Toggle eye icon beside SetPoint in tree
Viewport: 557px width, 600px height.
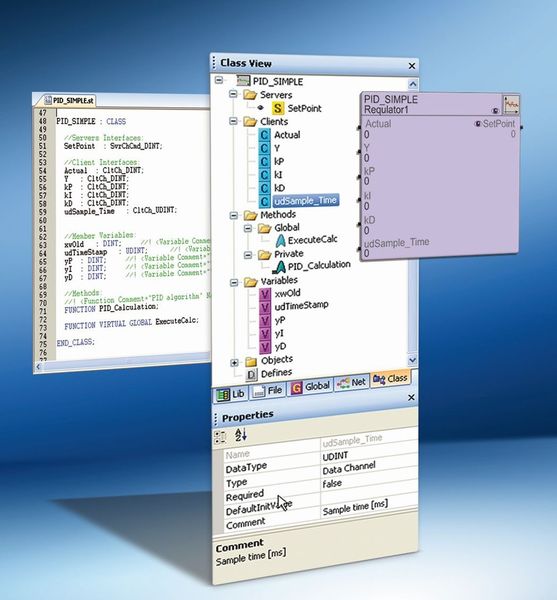tap(261, 108)
